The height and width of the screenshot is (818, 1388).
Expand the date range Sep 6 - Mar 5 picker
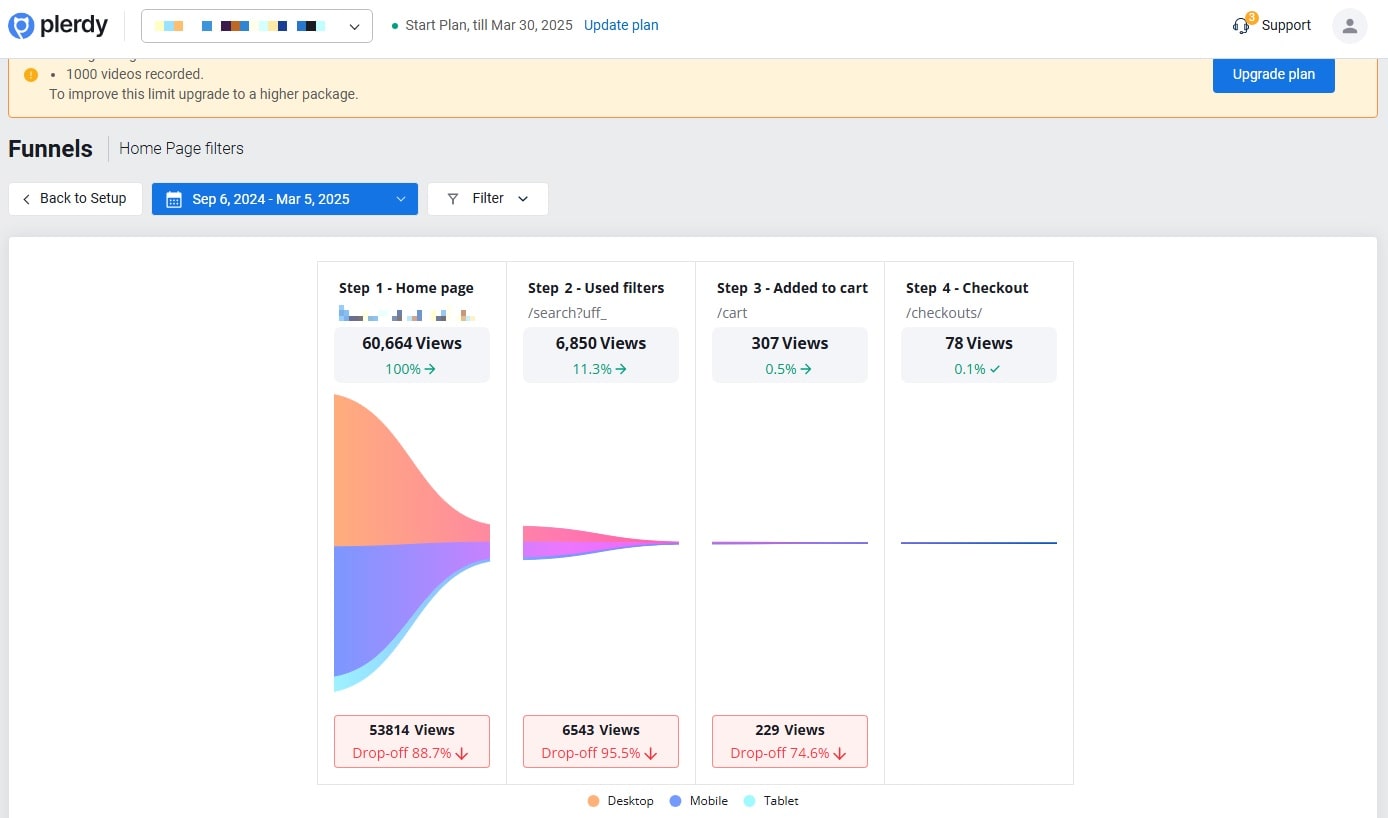pos(284,199)
